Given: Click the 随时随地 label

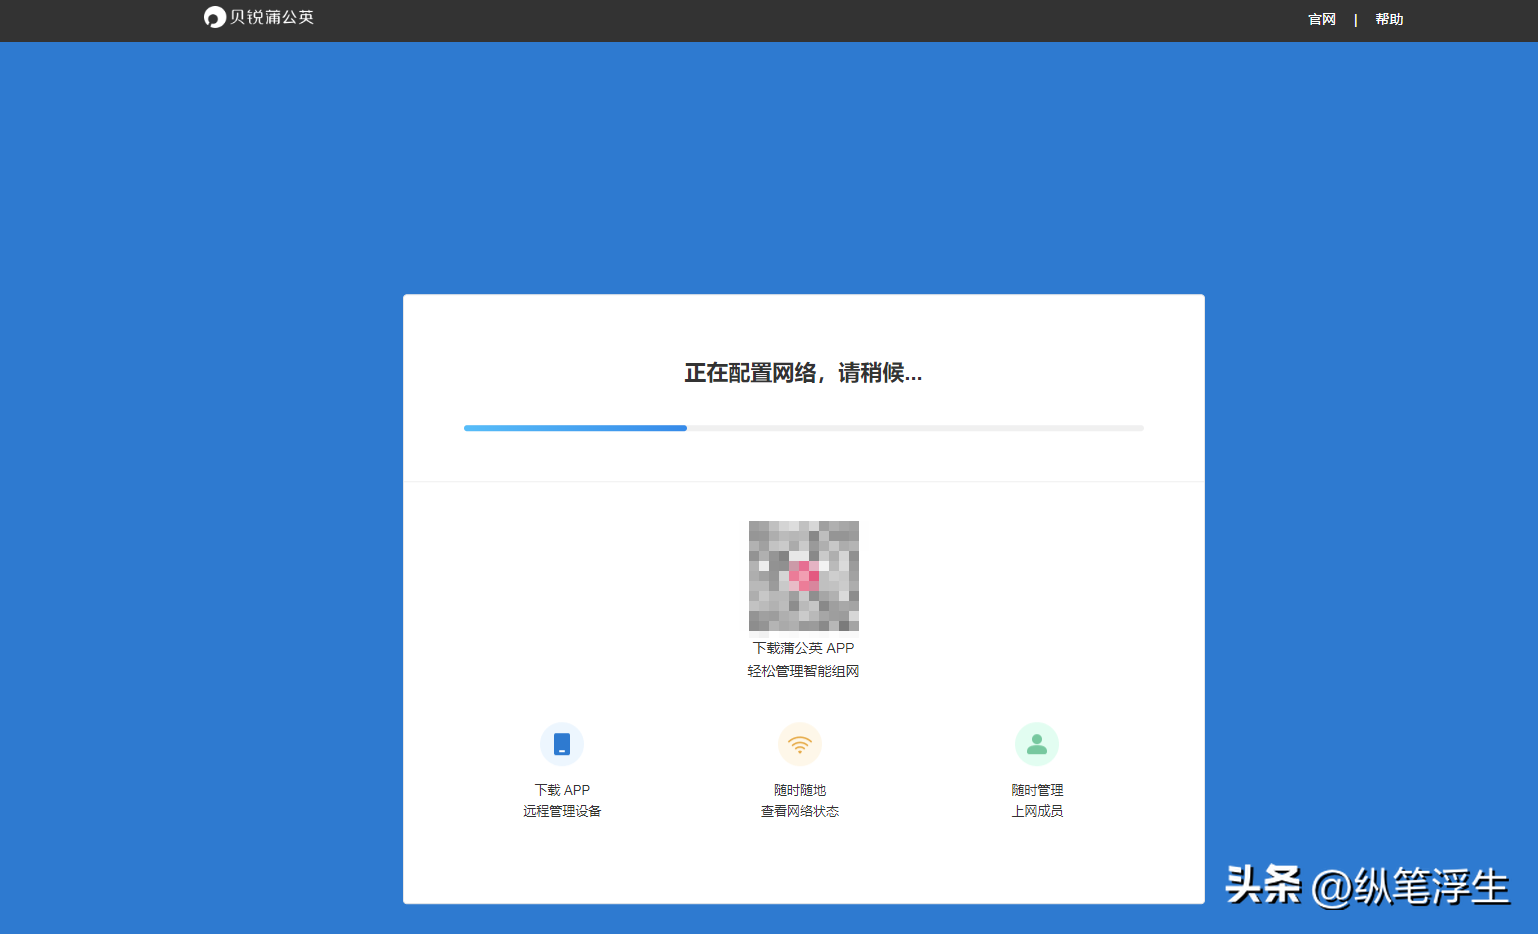Looking at the screenshot, I should pyautogui.click(x=800, y=790).
